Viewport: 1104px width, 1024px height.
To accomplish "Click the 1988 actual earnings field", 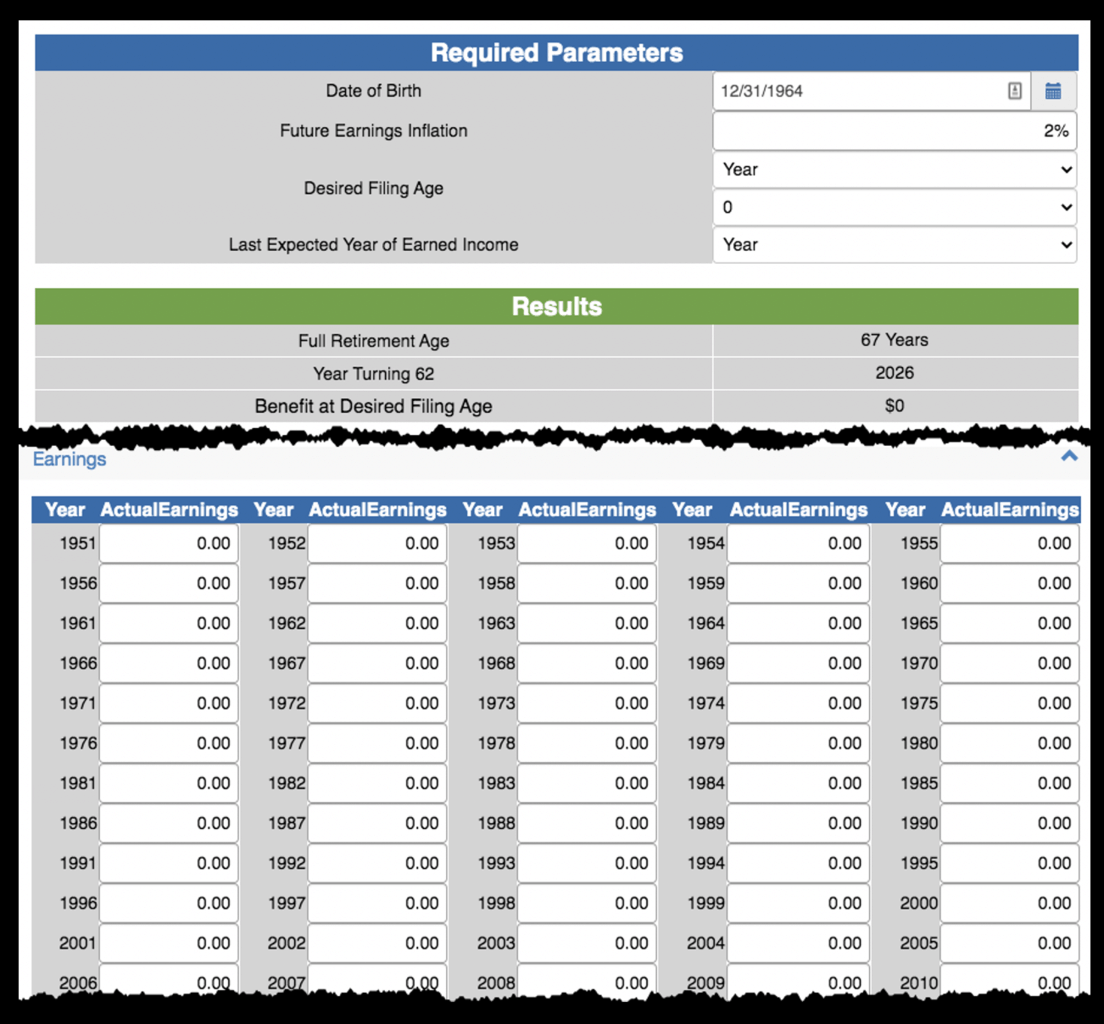I will coord(587,823).
